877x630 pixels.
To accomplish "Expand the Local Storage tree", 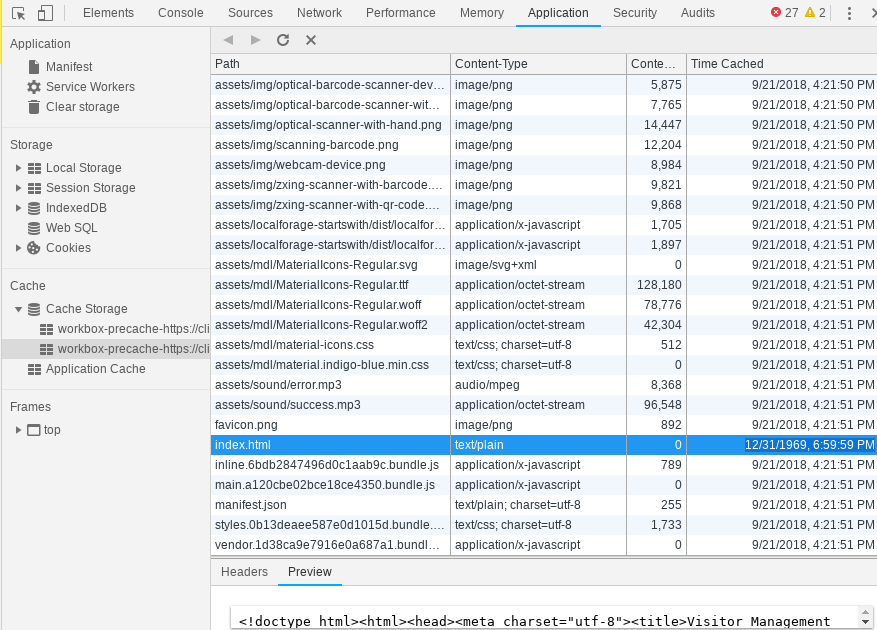I will (x=18, y=167).
